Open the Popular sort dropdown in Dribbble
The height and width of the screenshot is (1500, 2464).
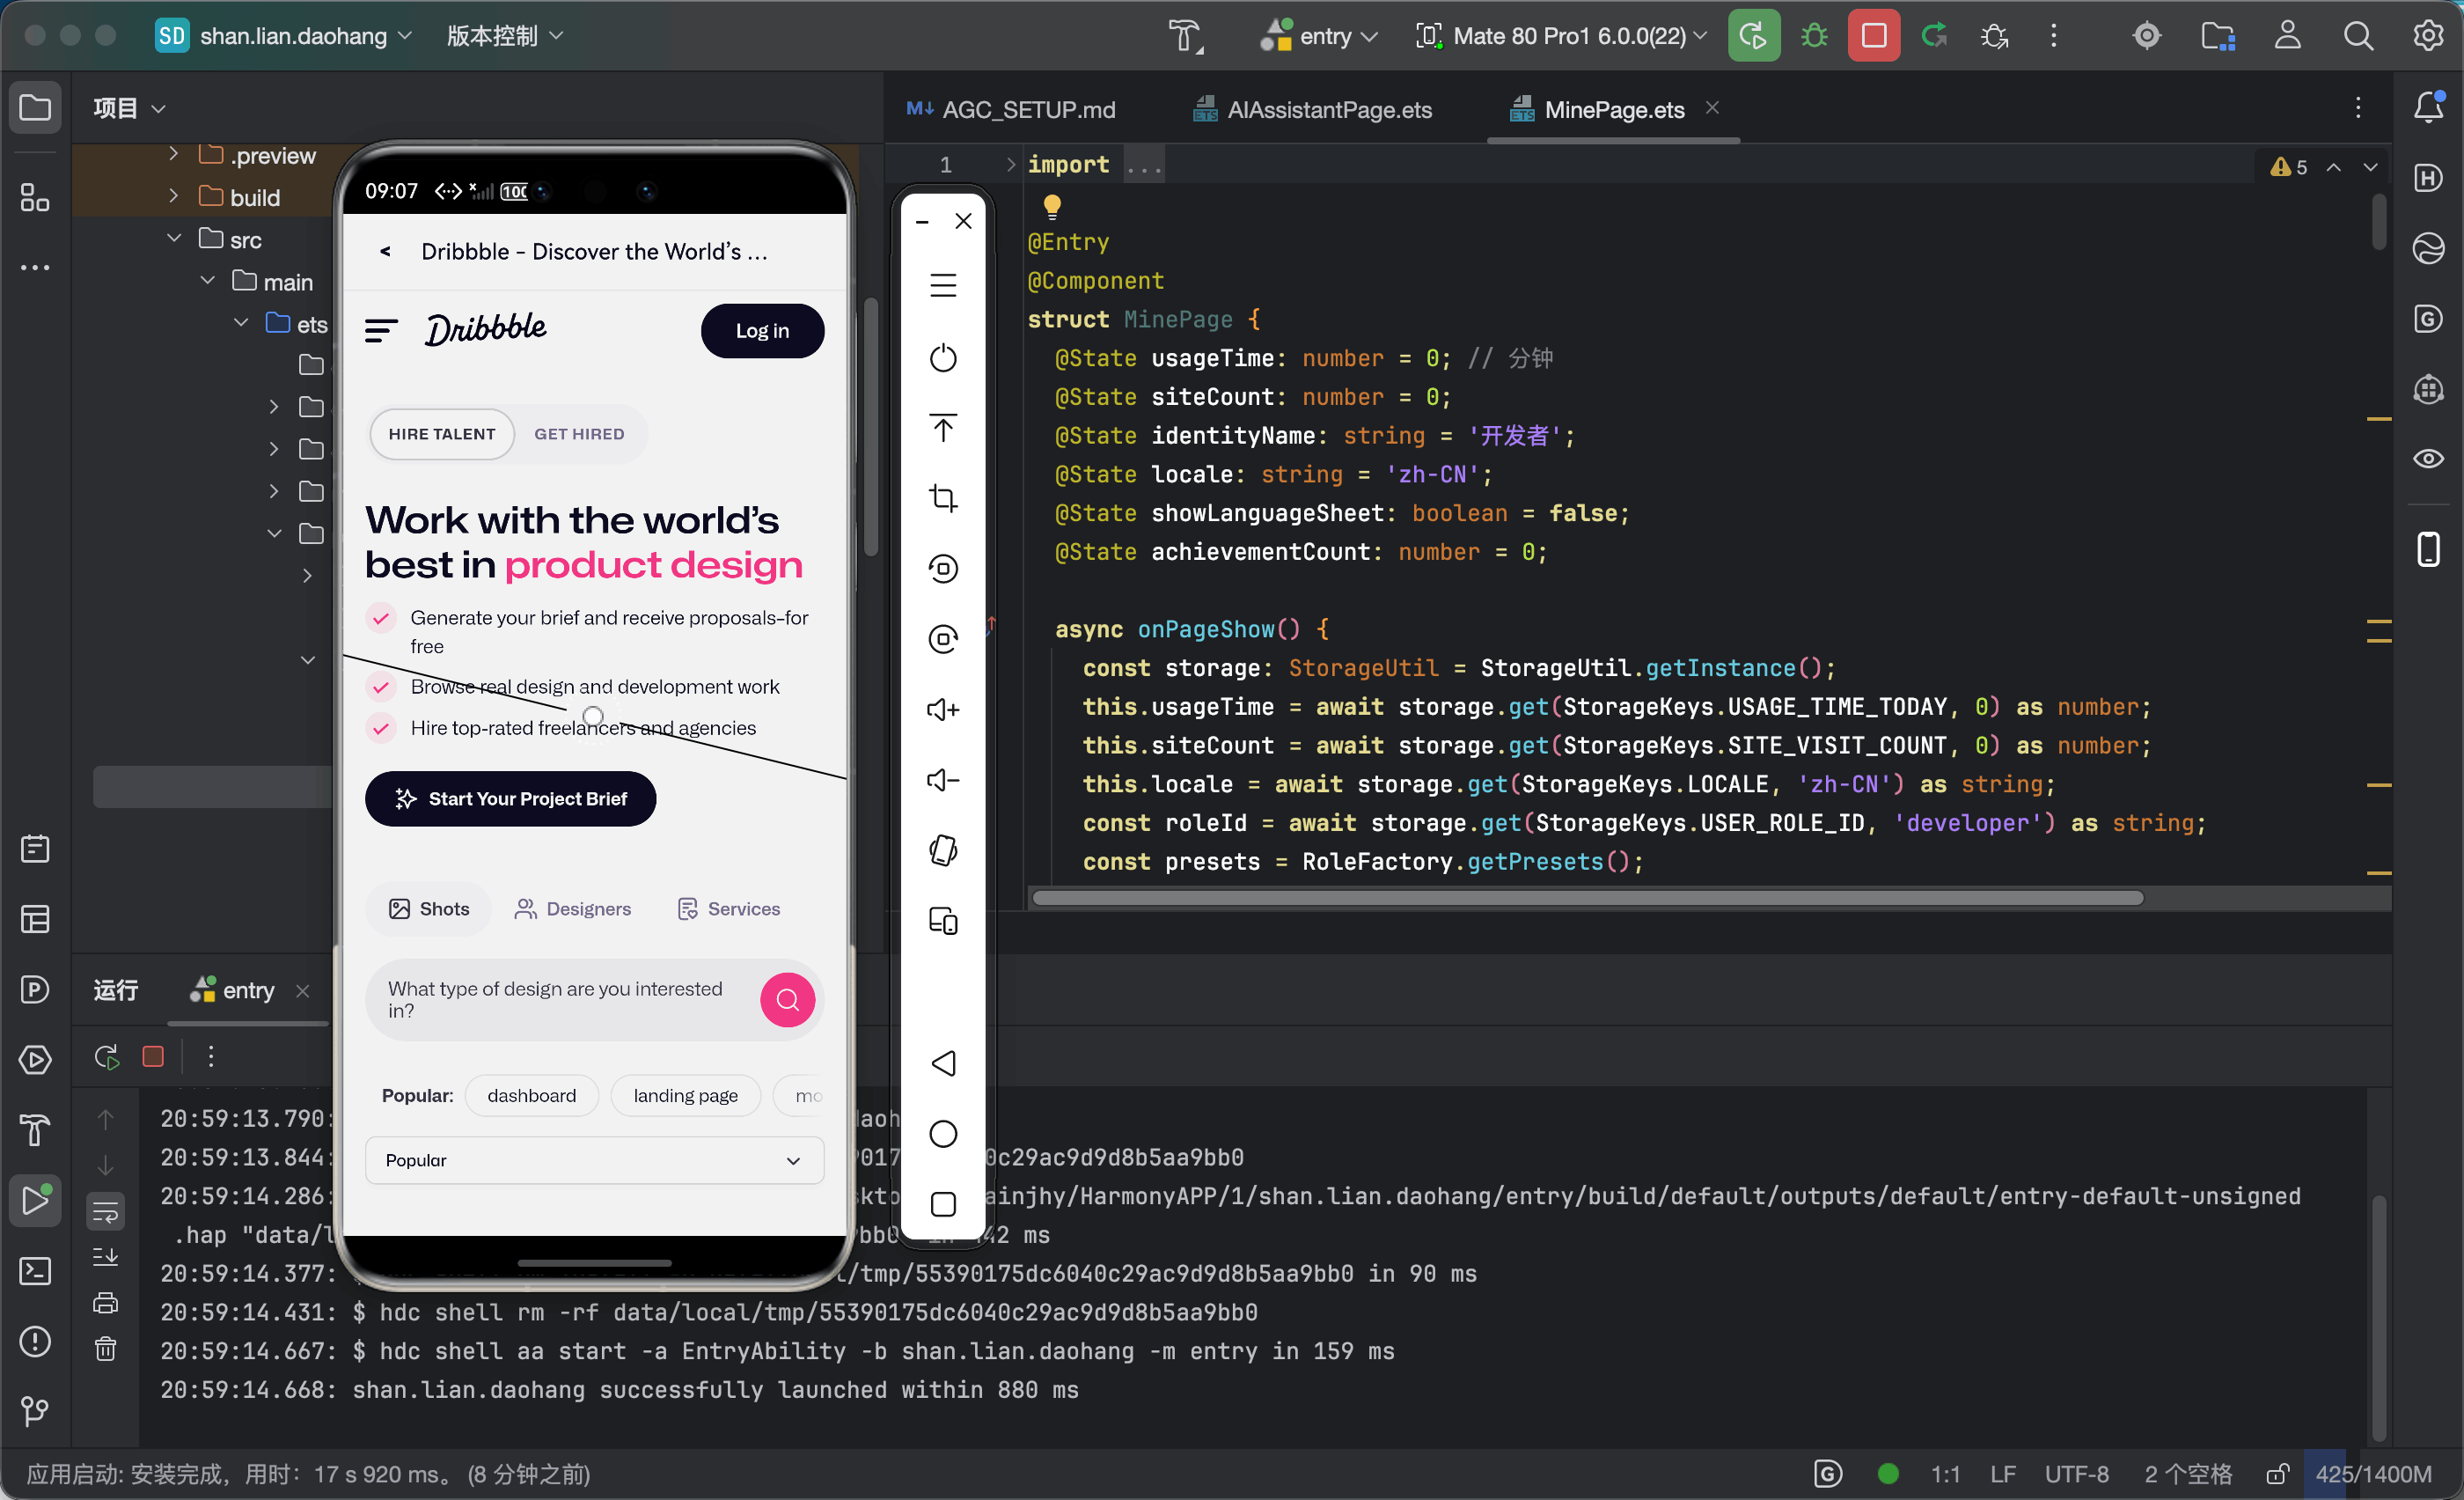594,1160
